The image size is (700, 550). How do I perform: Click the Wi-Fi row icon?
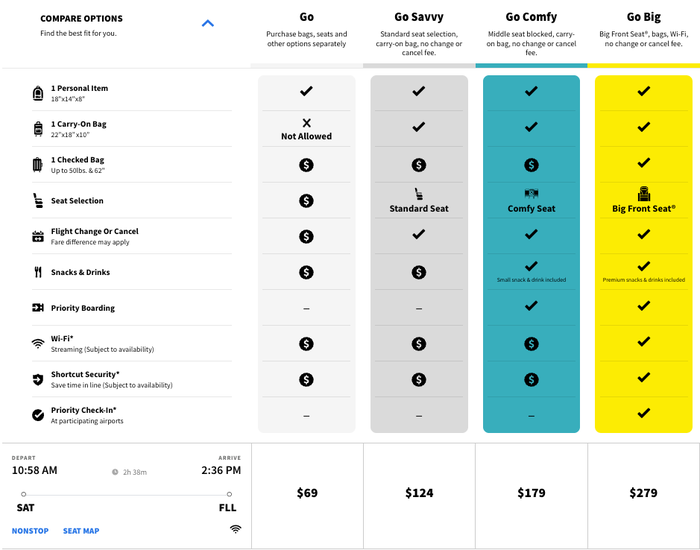38,343
